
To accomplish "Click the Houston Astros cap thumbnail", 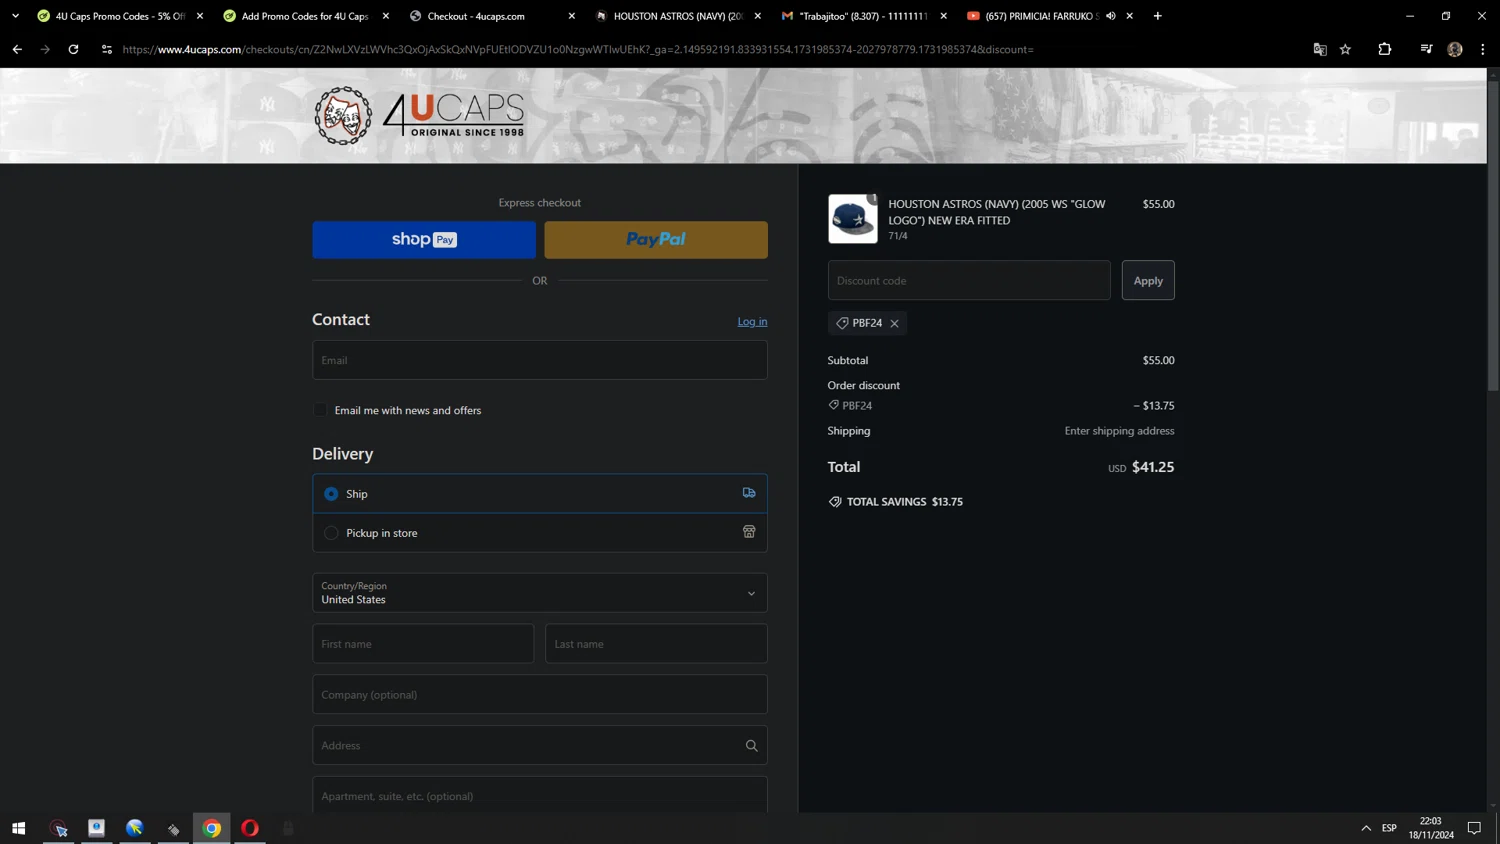I will pyautogui.click(x=853, y=219).
